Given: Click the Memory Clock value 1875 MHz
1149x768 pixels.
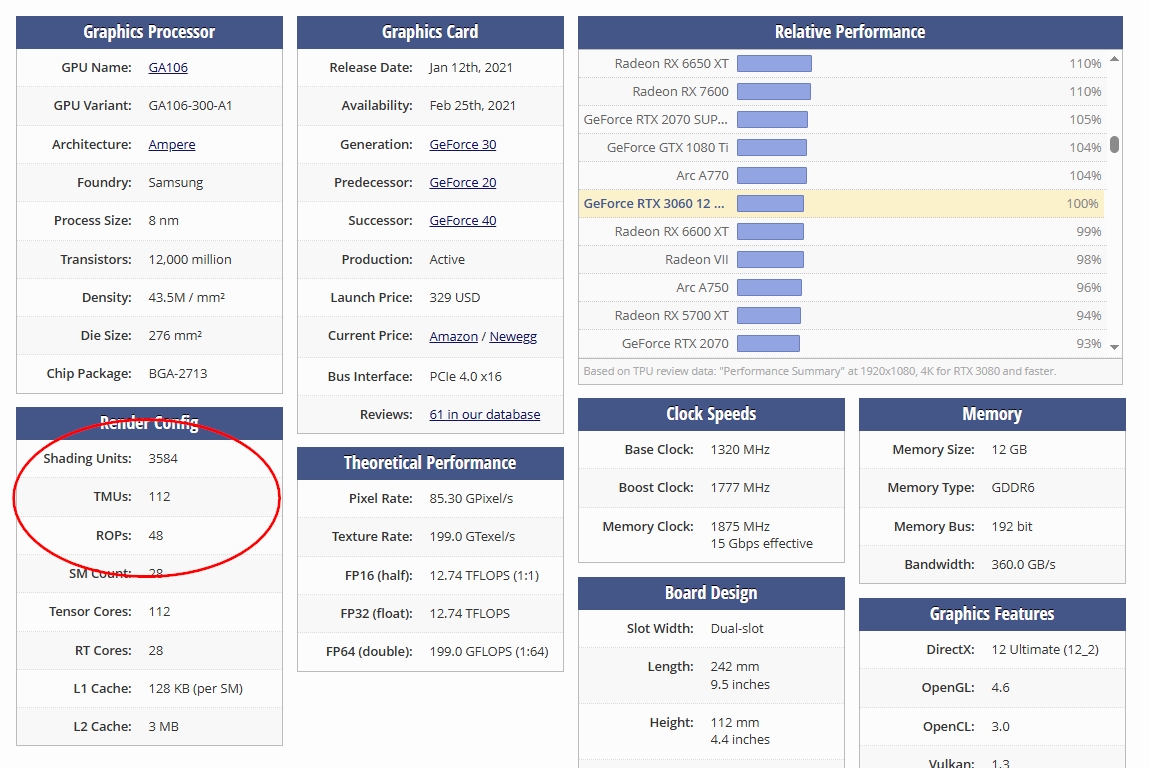Looking at the screenshot, I should [740, 526].
